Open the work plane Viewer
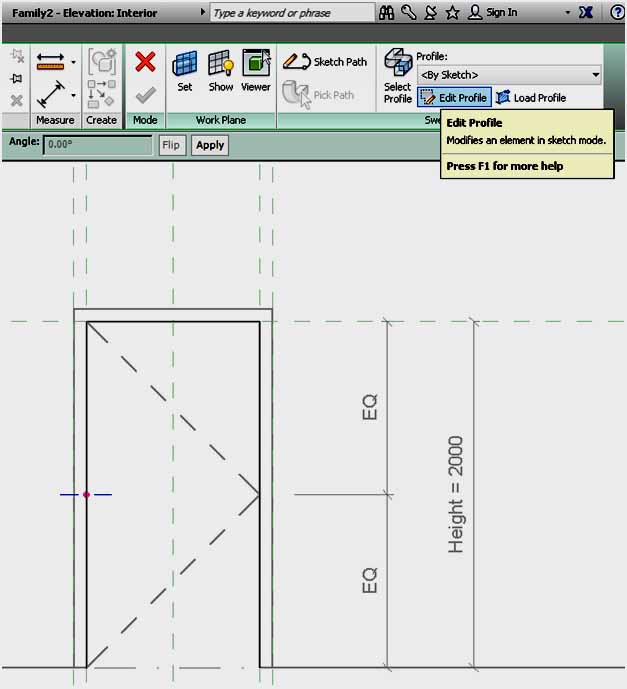Viewport: 627px width, 689px height. point(256,70)
